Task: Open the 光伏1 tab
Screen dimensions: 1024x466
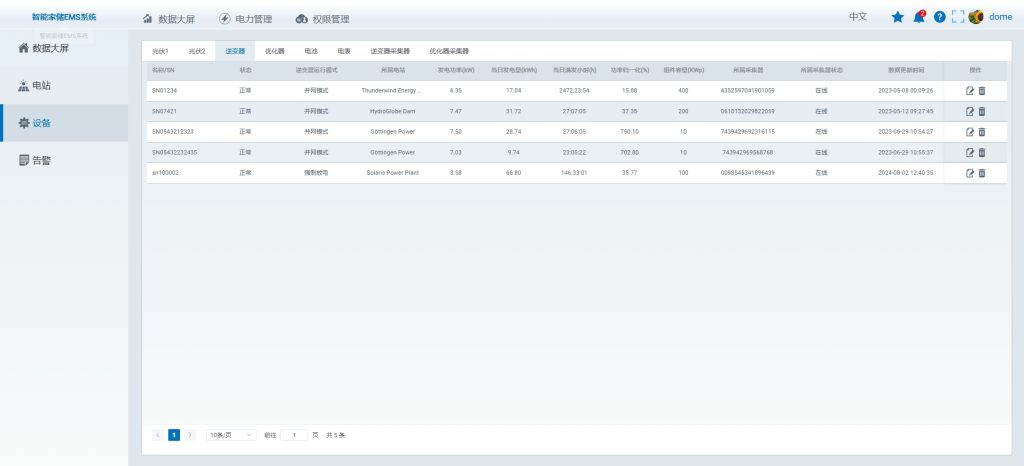Action: click(160, 50)
